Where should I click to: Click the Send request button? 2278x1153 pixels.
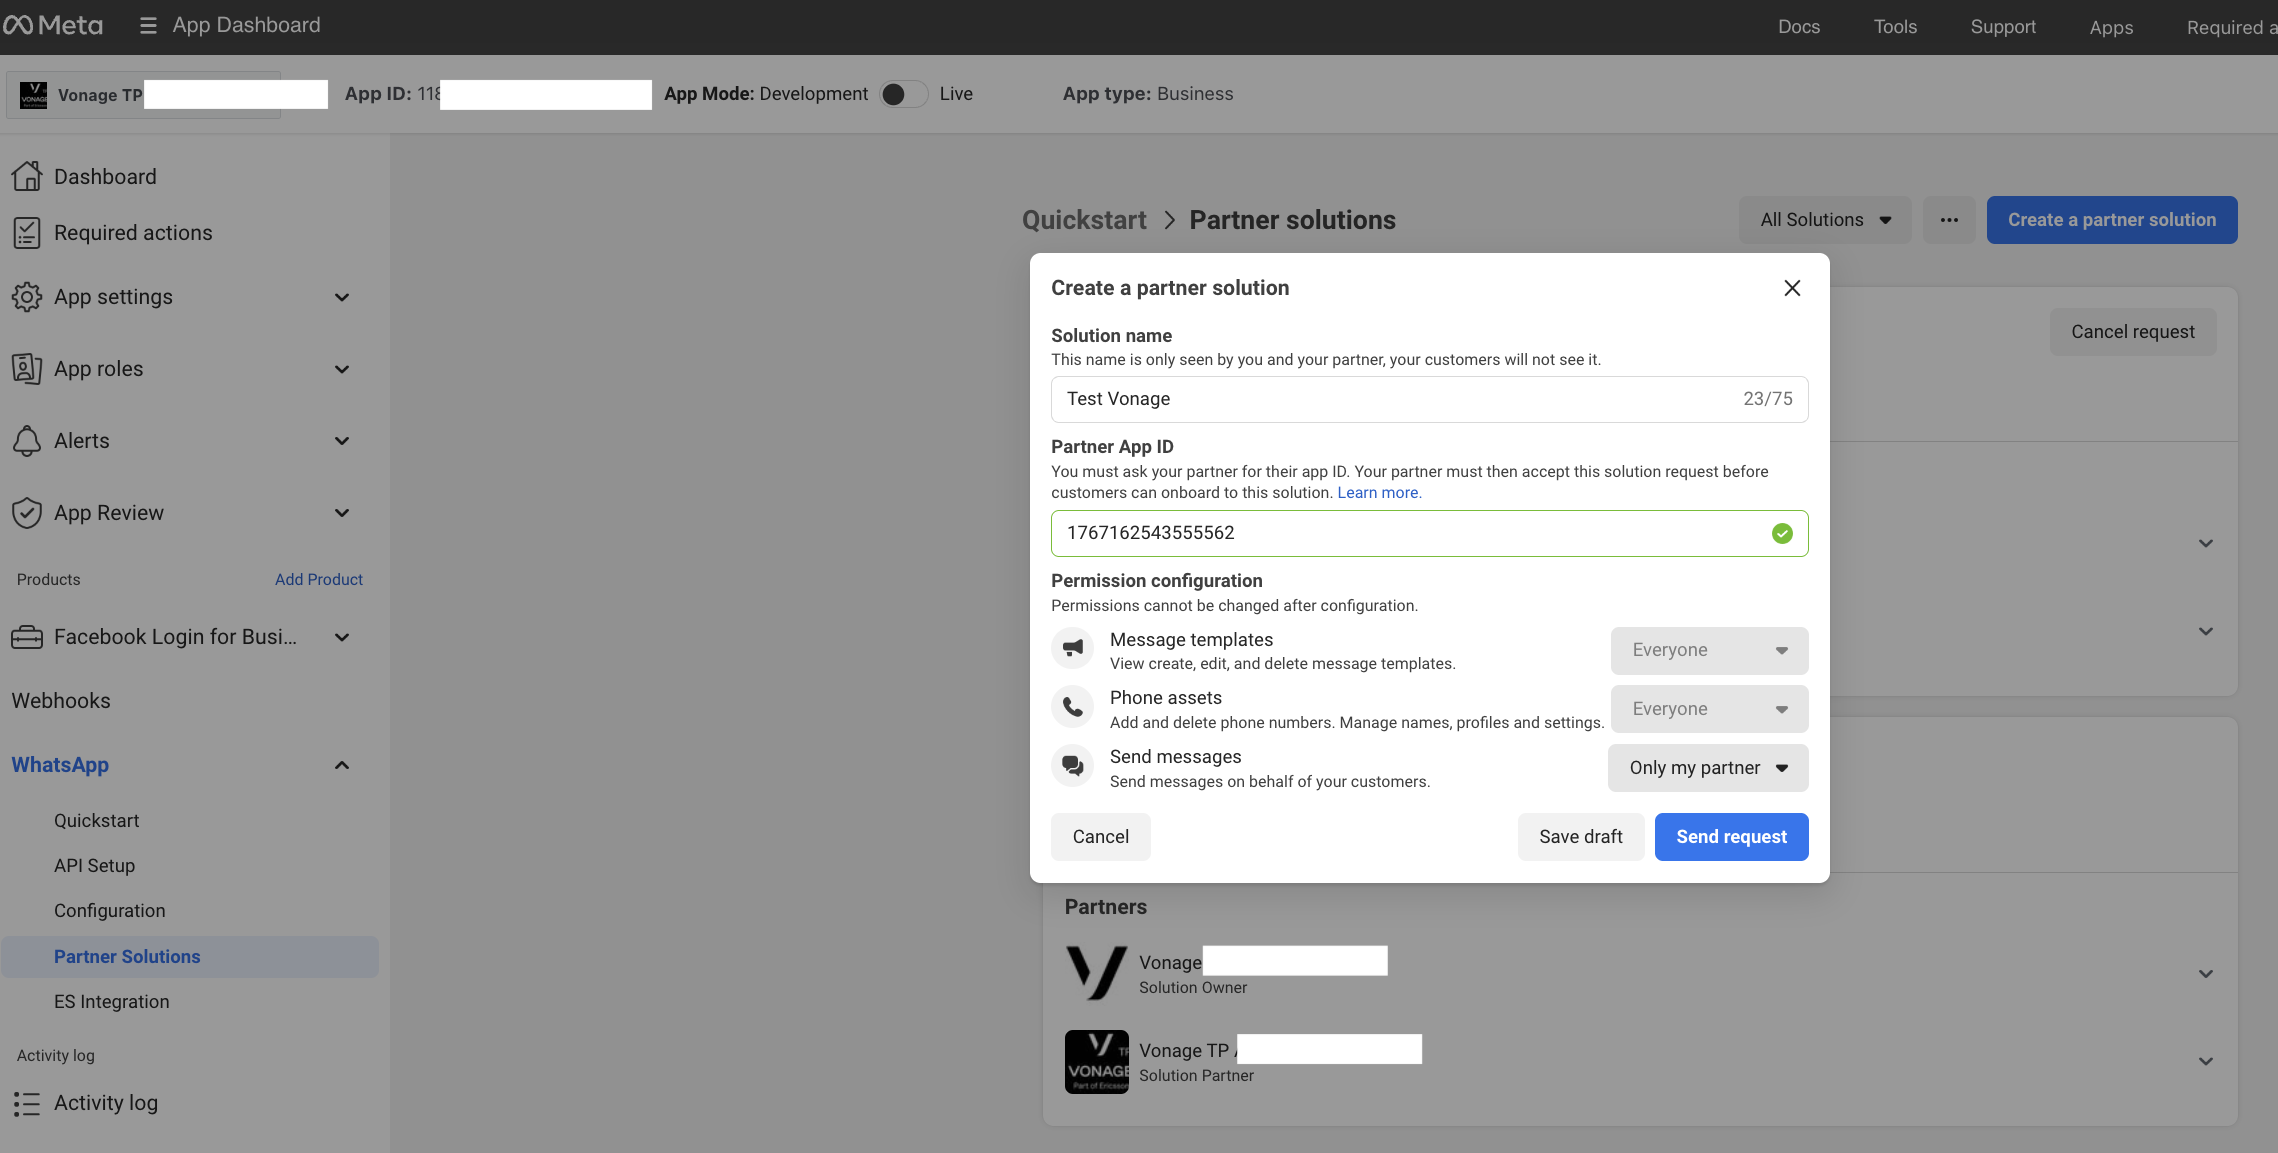pyautogui.click(x=1731, y=837)
